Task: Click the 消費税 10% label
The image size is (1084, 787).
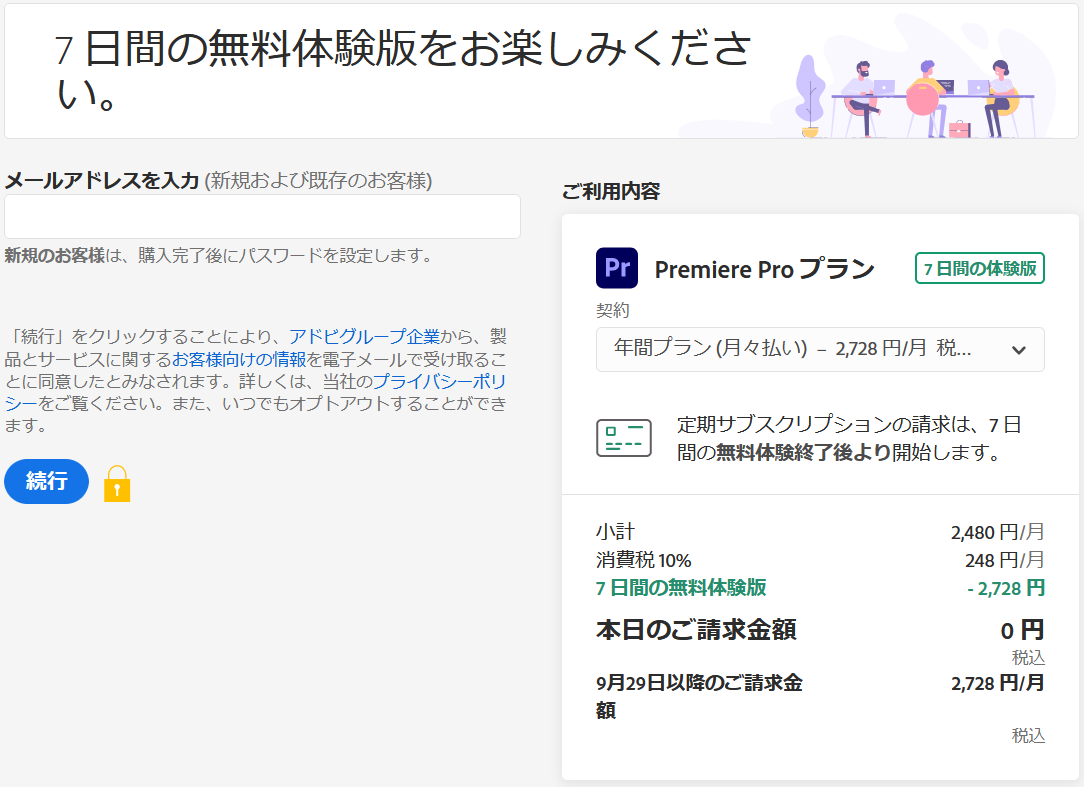Action: tap(644, 560)
